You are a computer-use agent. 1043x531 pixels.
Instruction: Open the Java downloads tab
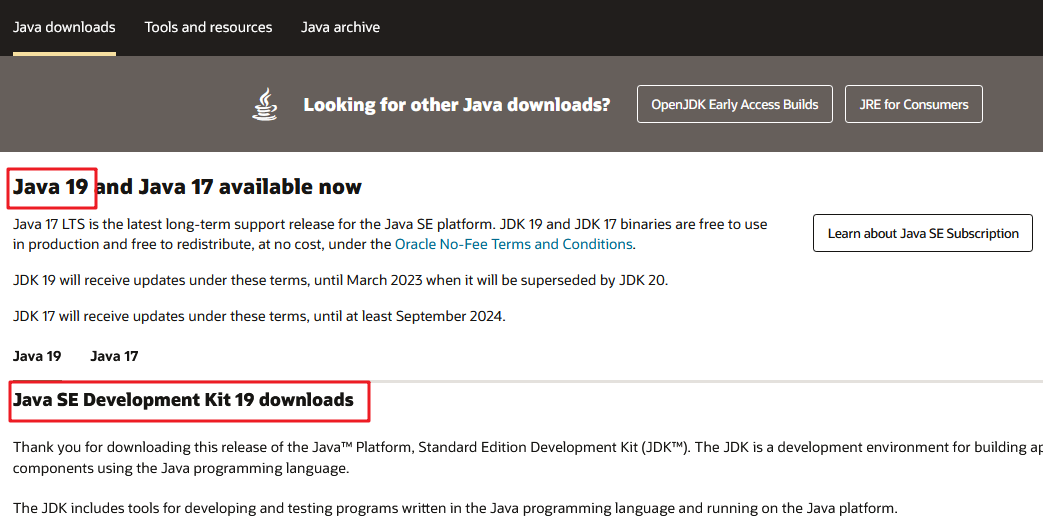tap(64, 27)
